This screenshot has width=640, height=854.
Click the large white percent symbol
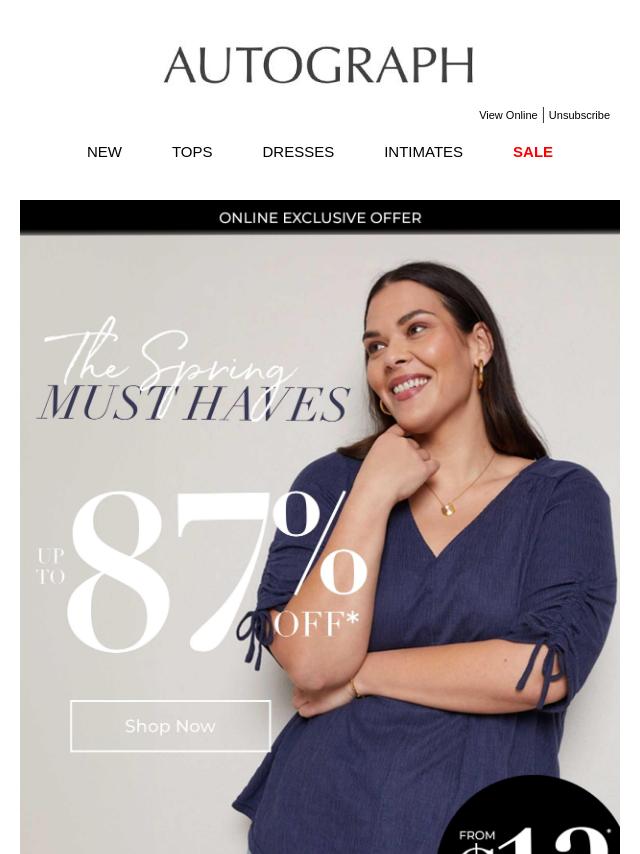pos(320,542)
